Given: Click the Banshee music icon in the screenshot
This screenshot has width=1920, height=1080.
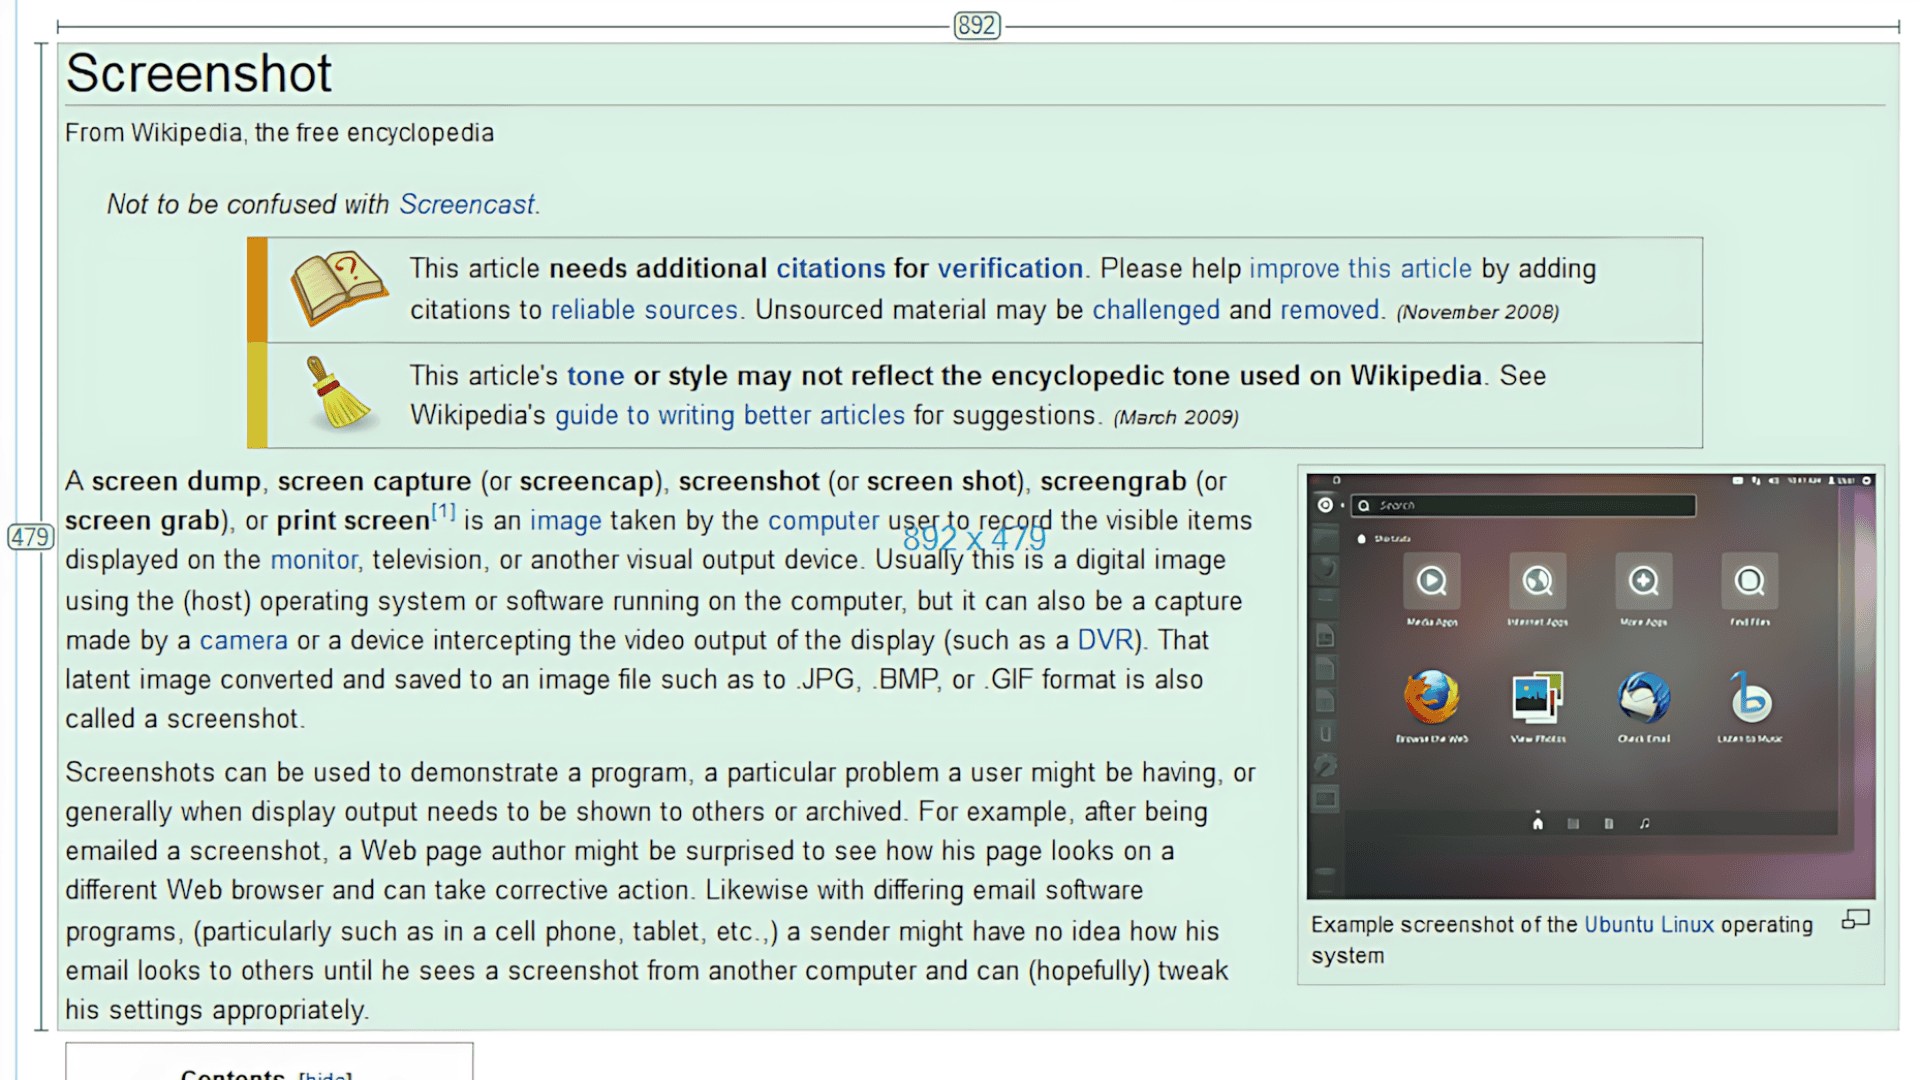Looking at the screenshot, I should click(x=1750, y=697).
